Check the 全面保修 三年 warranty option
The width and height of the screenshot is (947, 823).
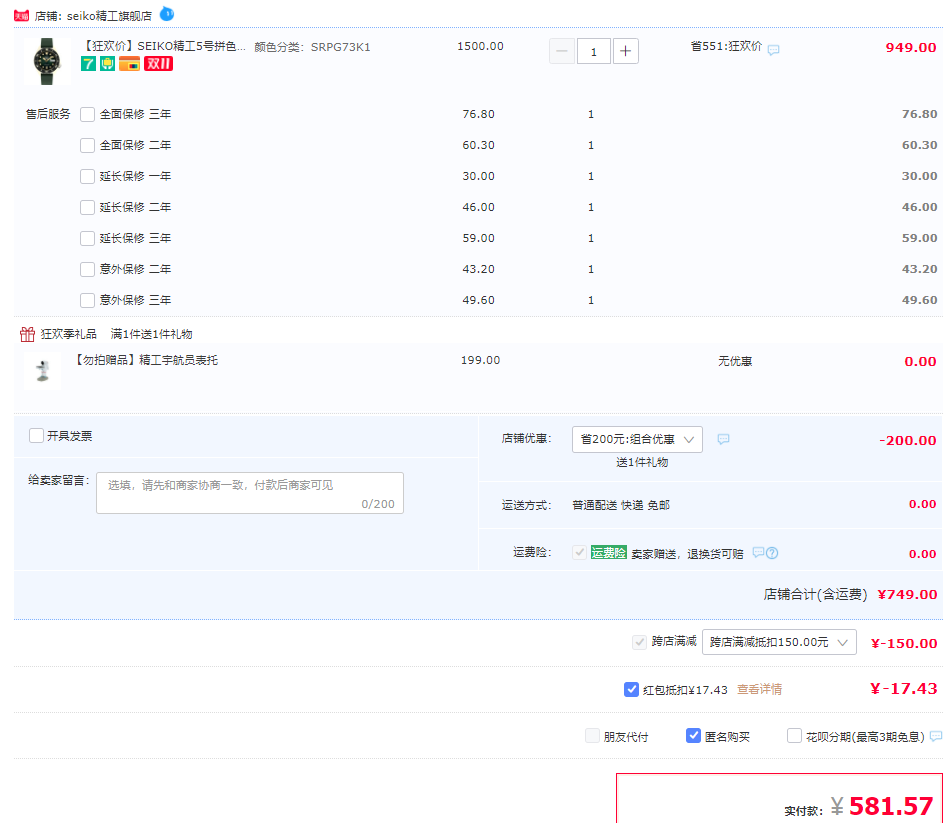[x=88, y=114]
